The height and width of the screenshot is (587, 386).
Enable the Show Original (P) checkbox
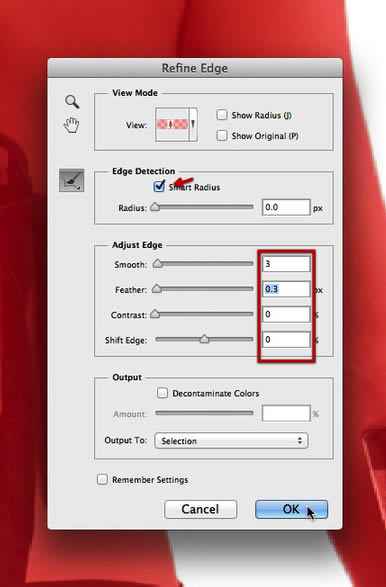coord(222,136)
